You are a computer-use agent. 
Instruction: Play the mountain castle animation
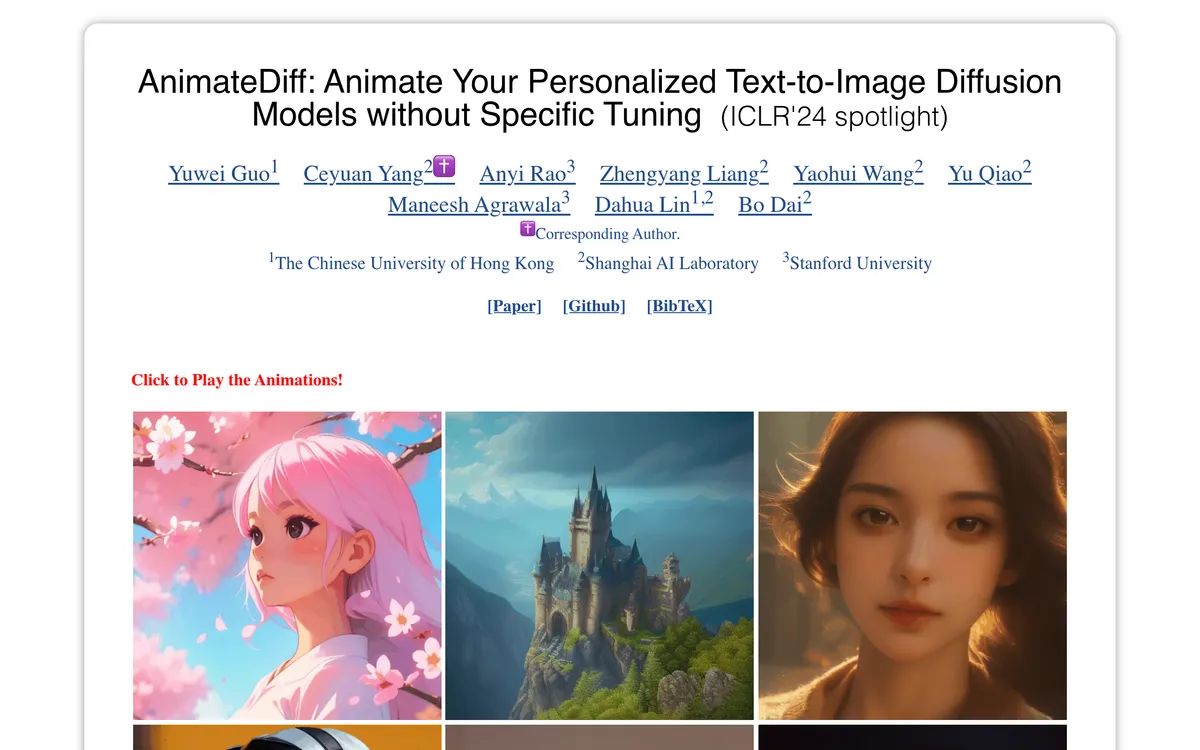tap(599, 566)
